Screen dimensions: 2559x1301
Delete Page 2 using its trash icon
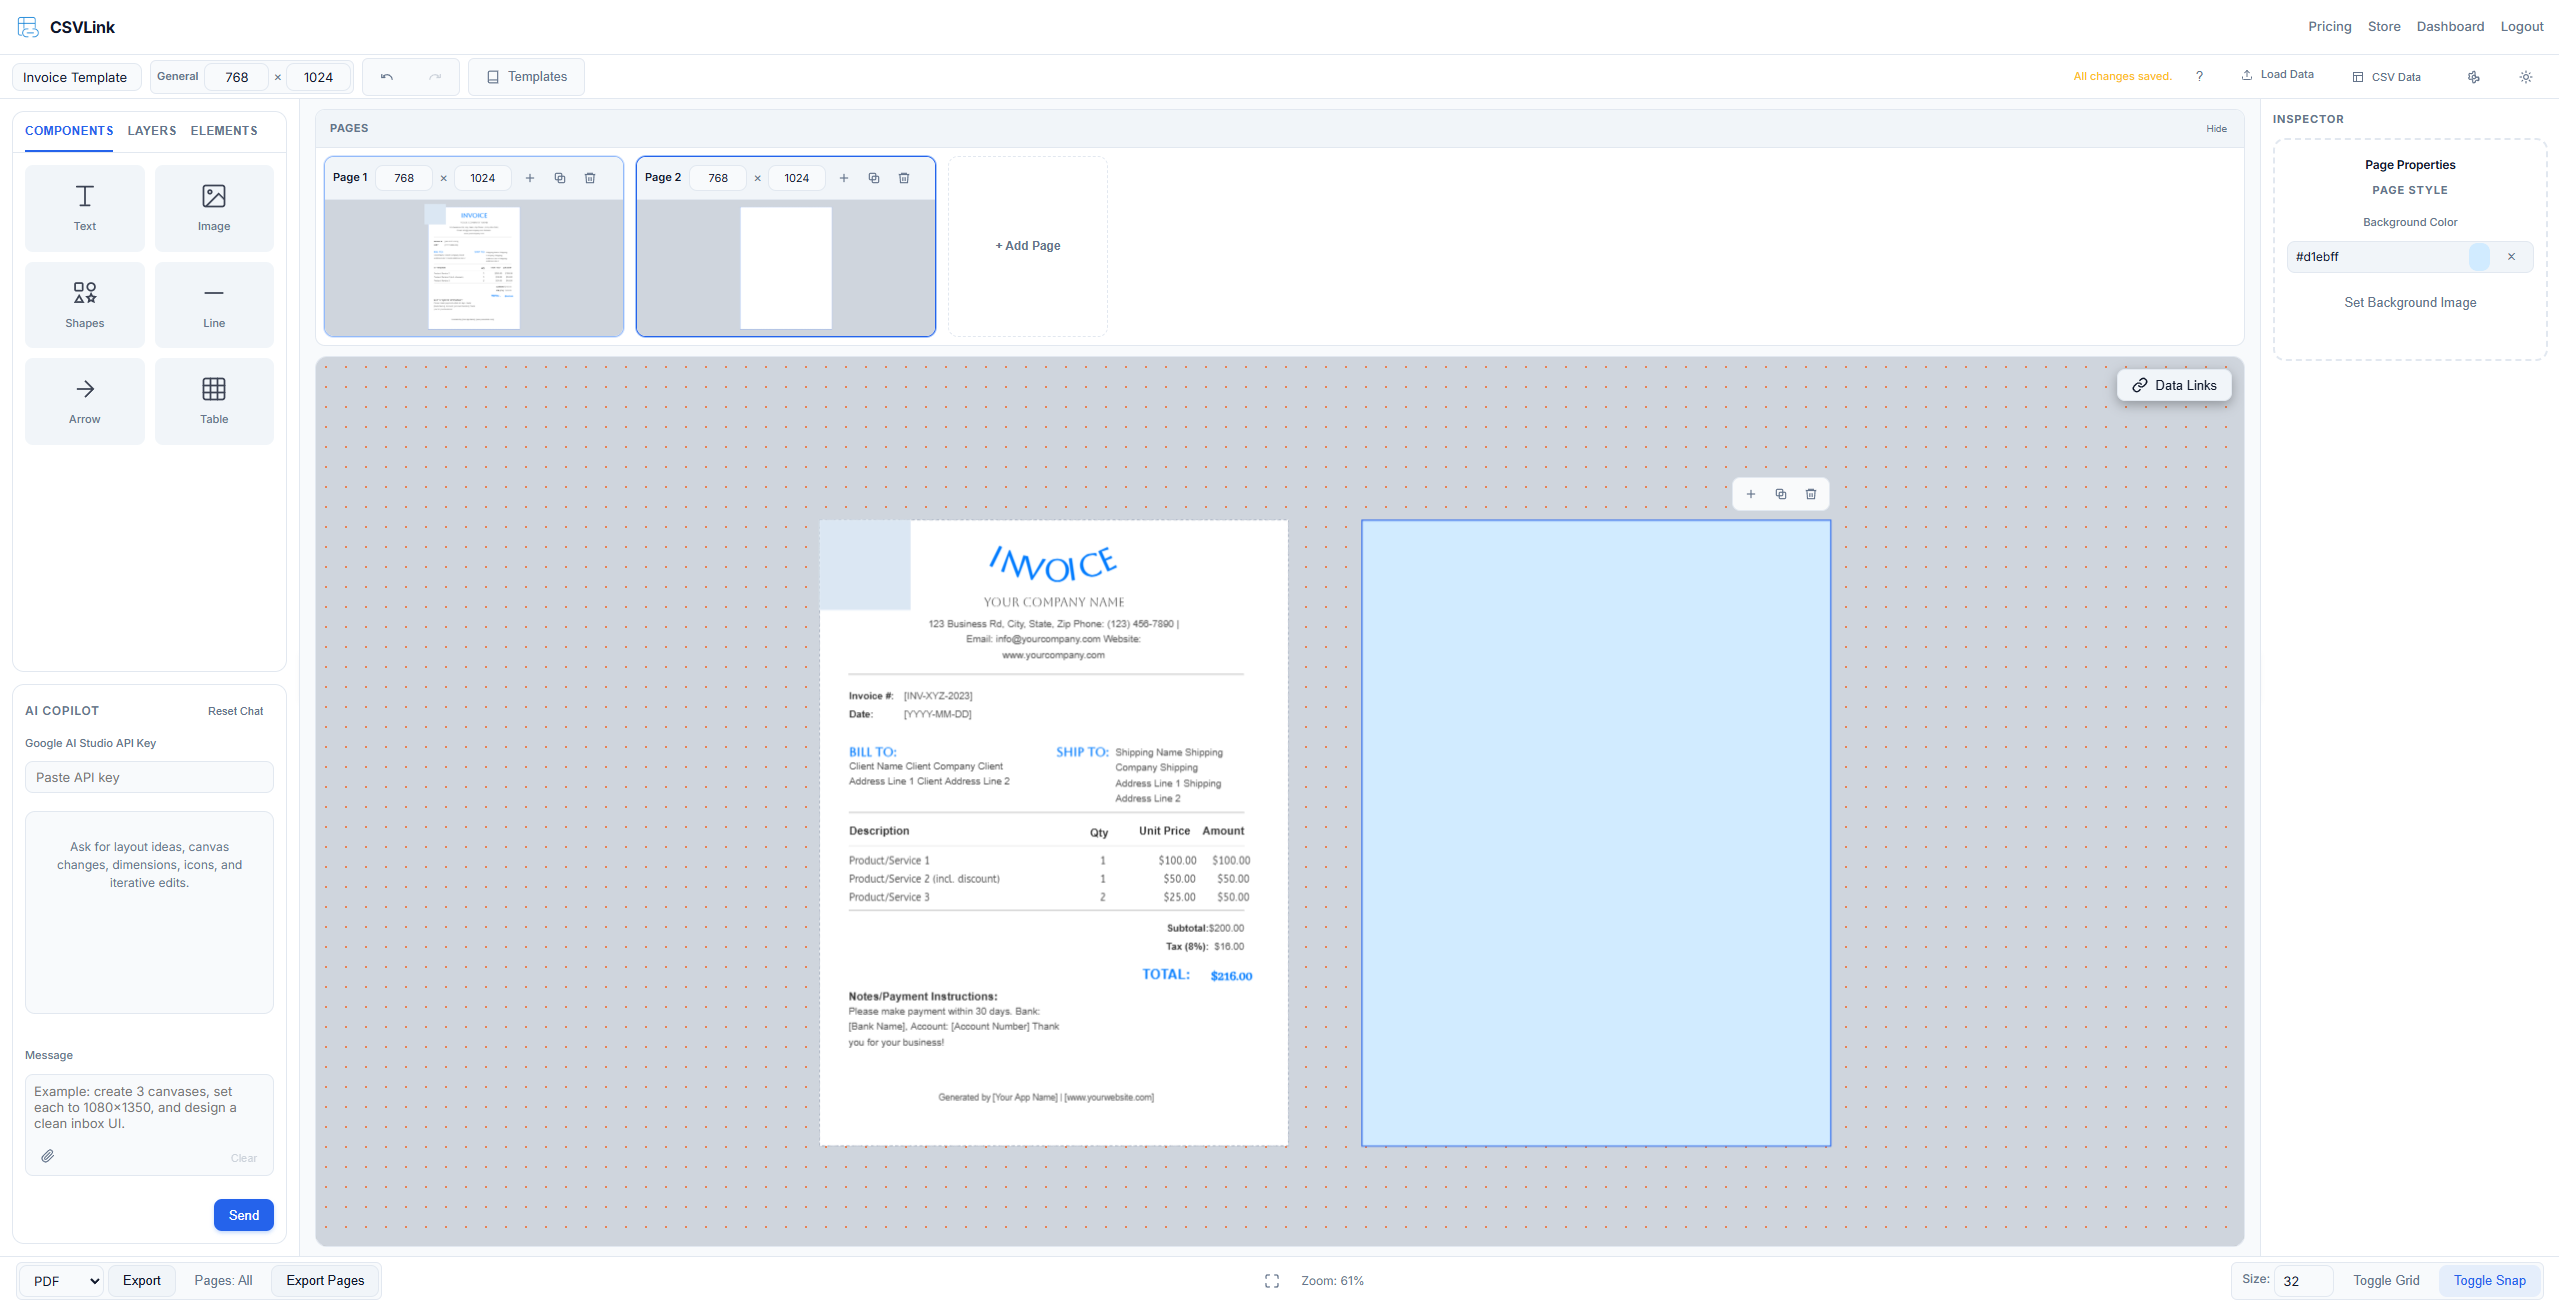pyautogui.click(x=903, y=177)
